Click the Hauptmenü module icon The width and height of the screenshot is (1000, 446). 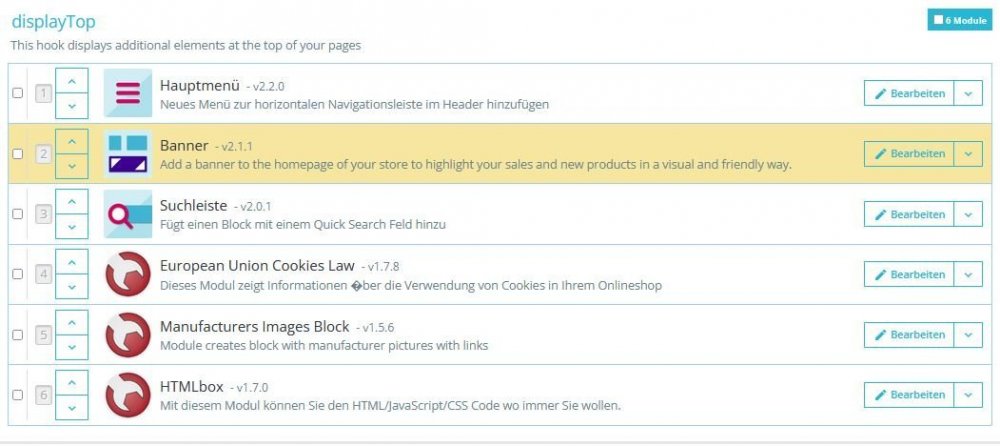[x=127, y=93]
